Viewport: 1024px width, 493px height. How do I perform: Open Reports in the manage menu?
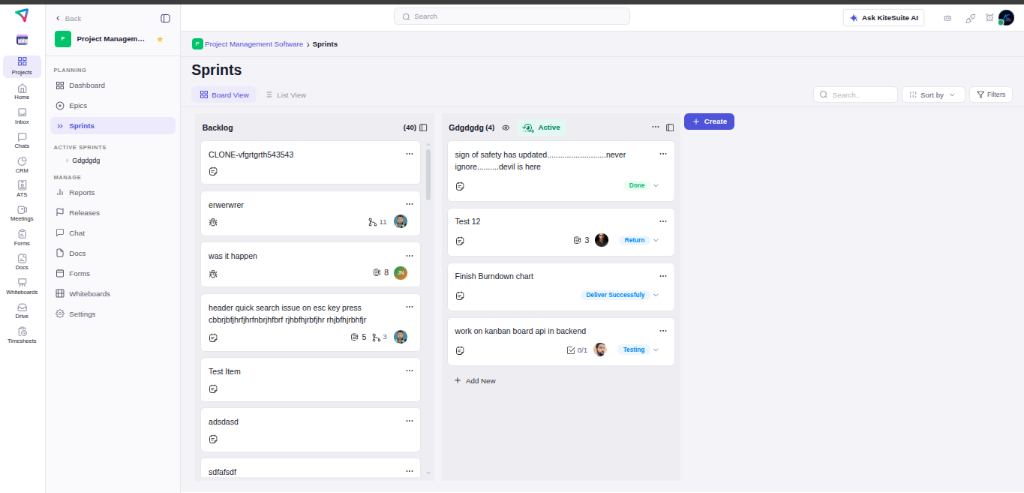[112, 193]
